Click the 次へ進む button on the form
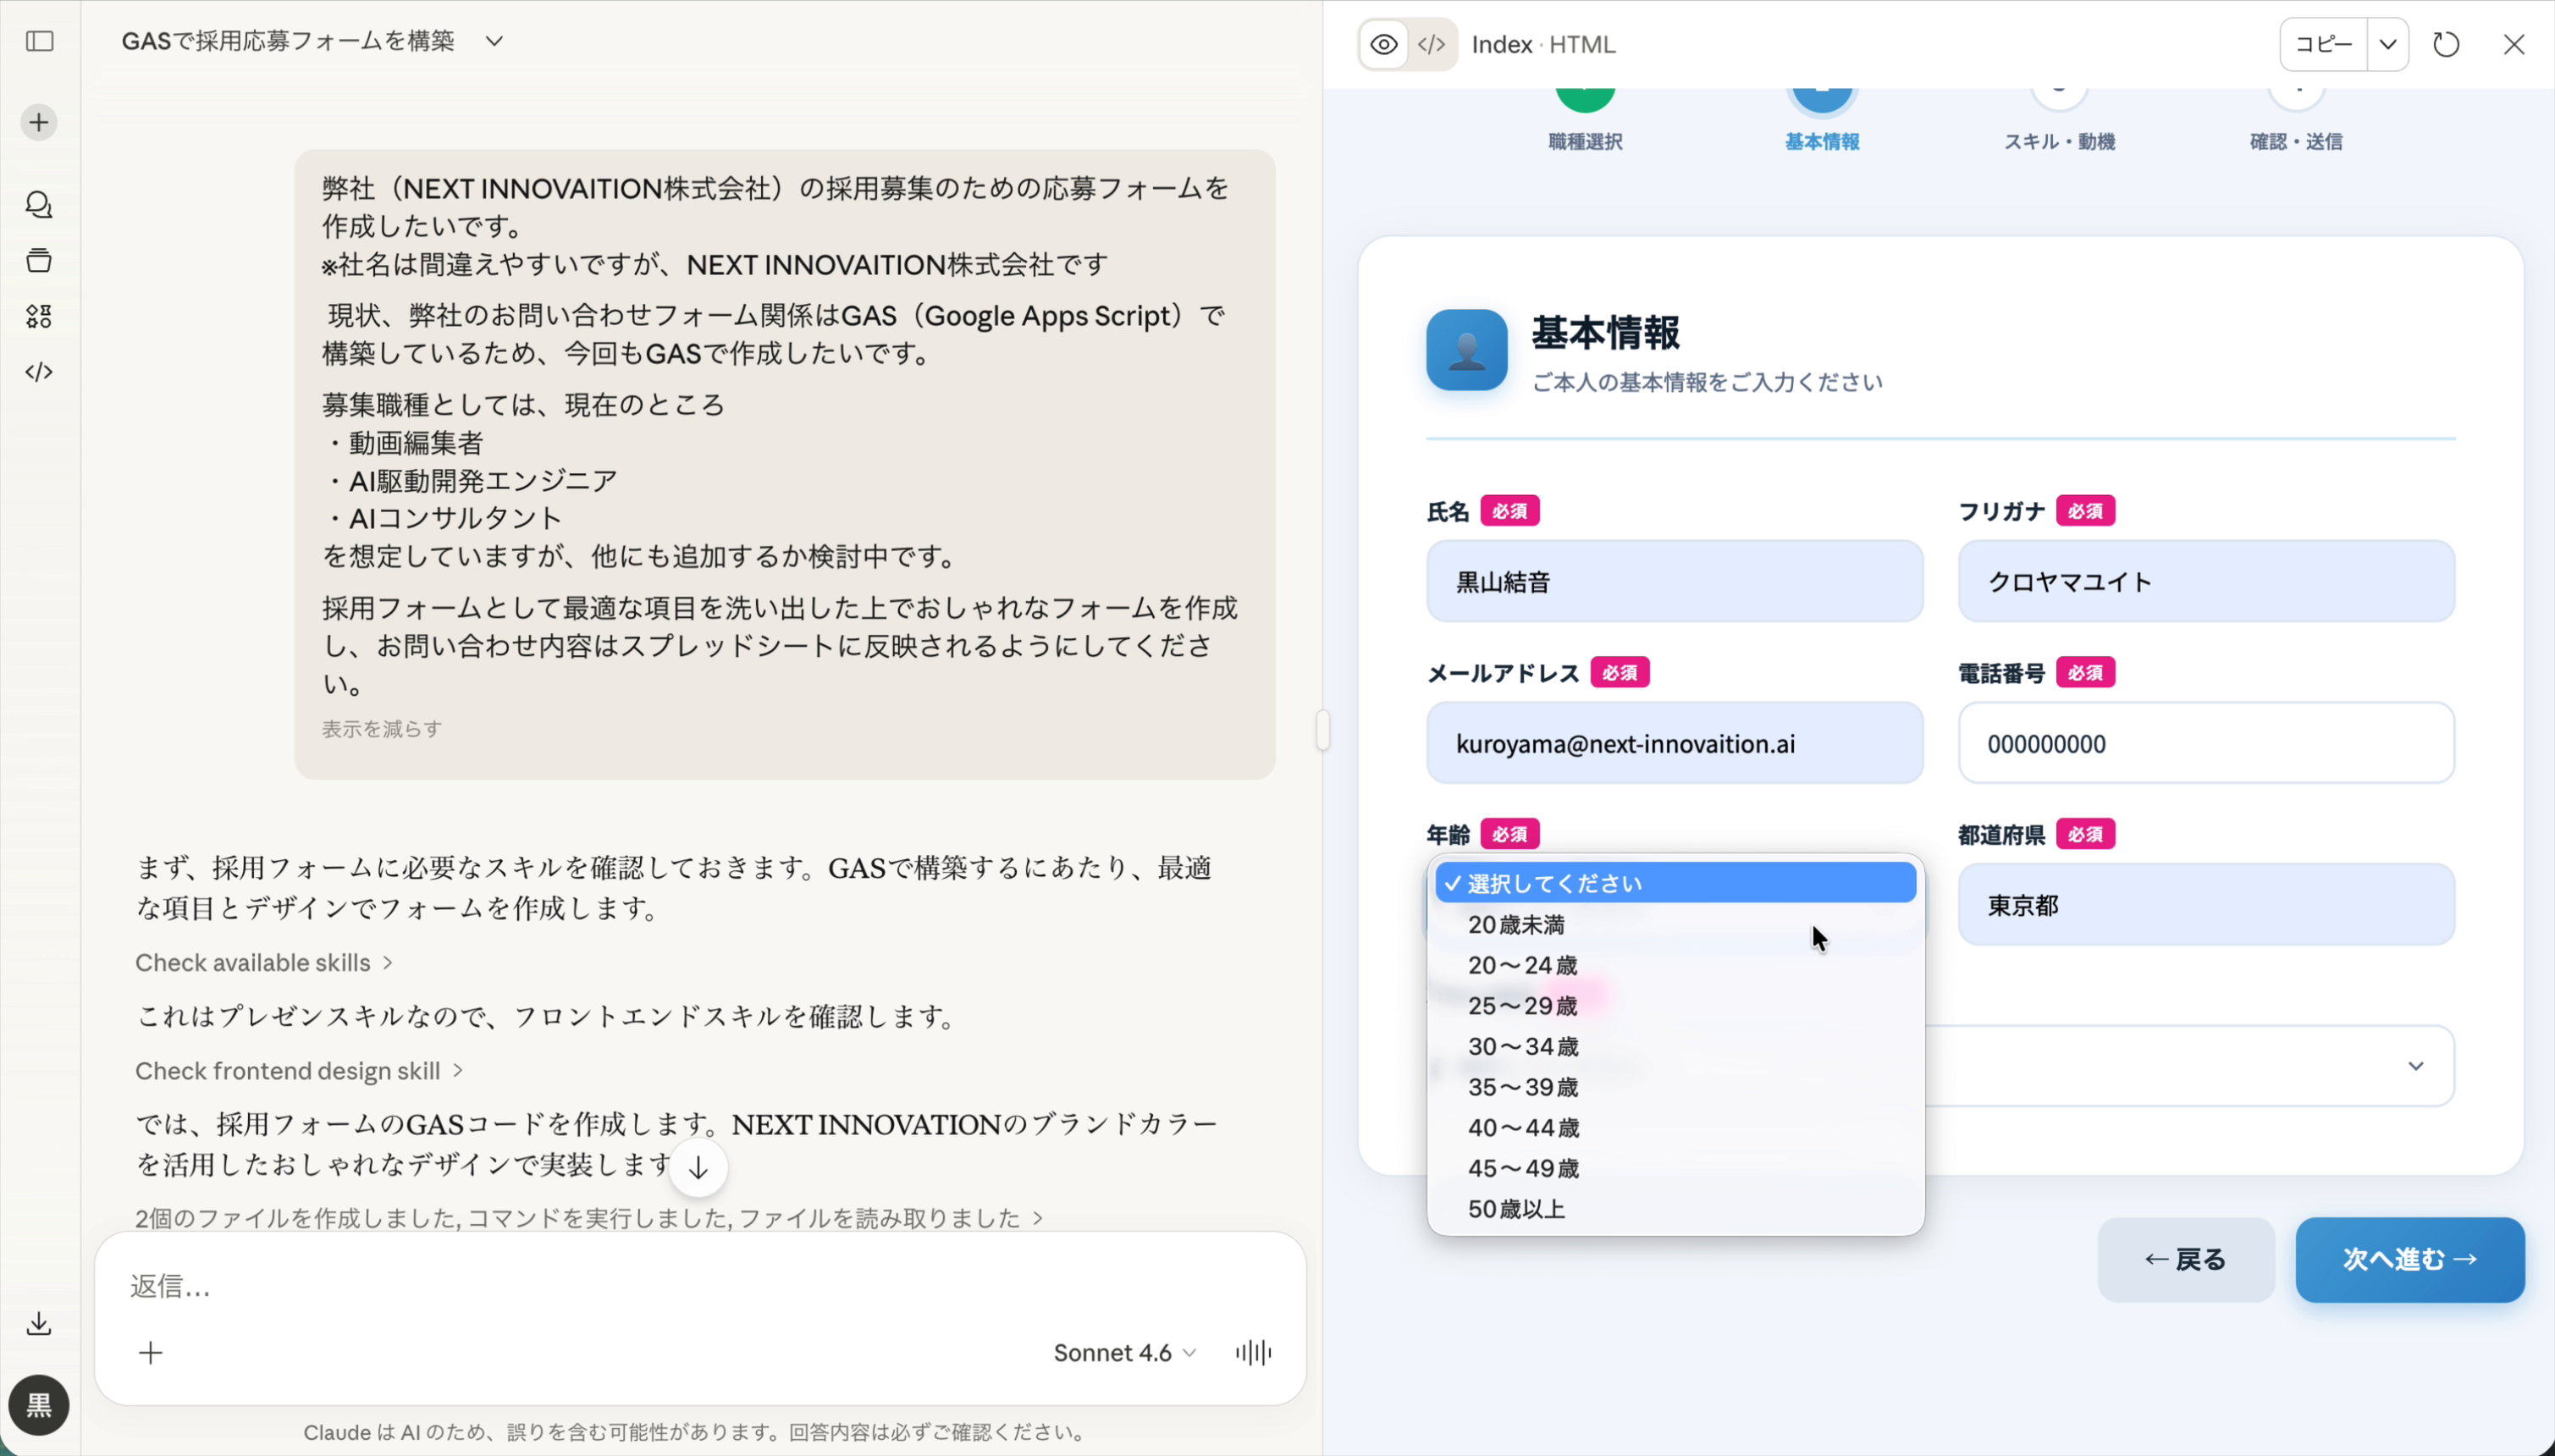This screenshot has height=1456, width=2555. tap(2410, 1259)
